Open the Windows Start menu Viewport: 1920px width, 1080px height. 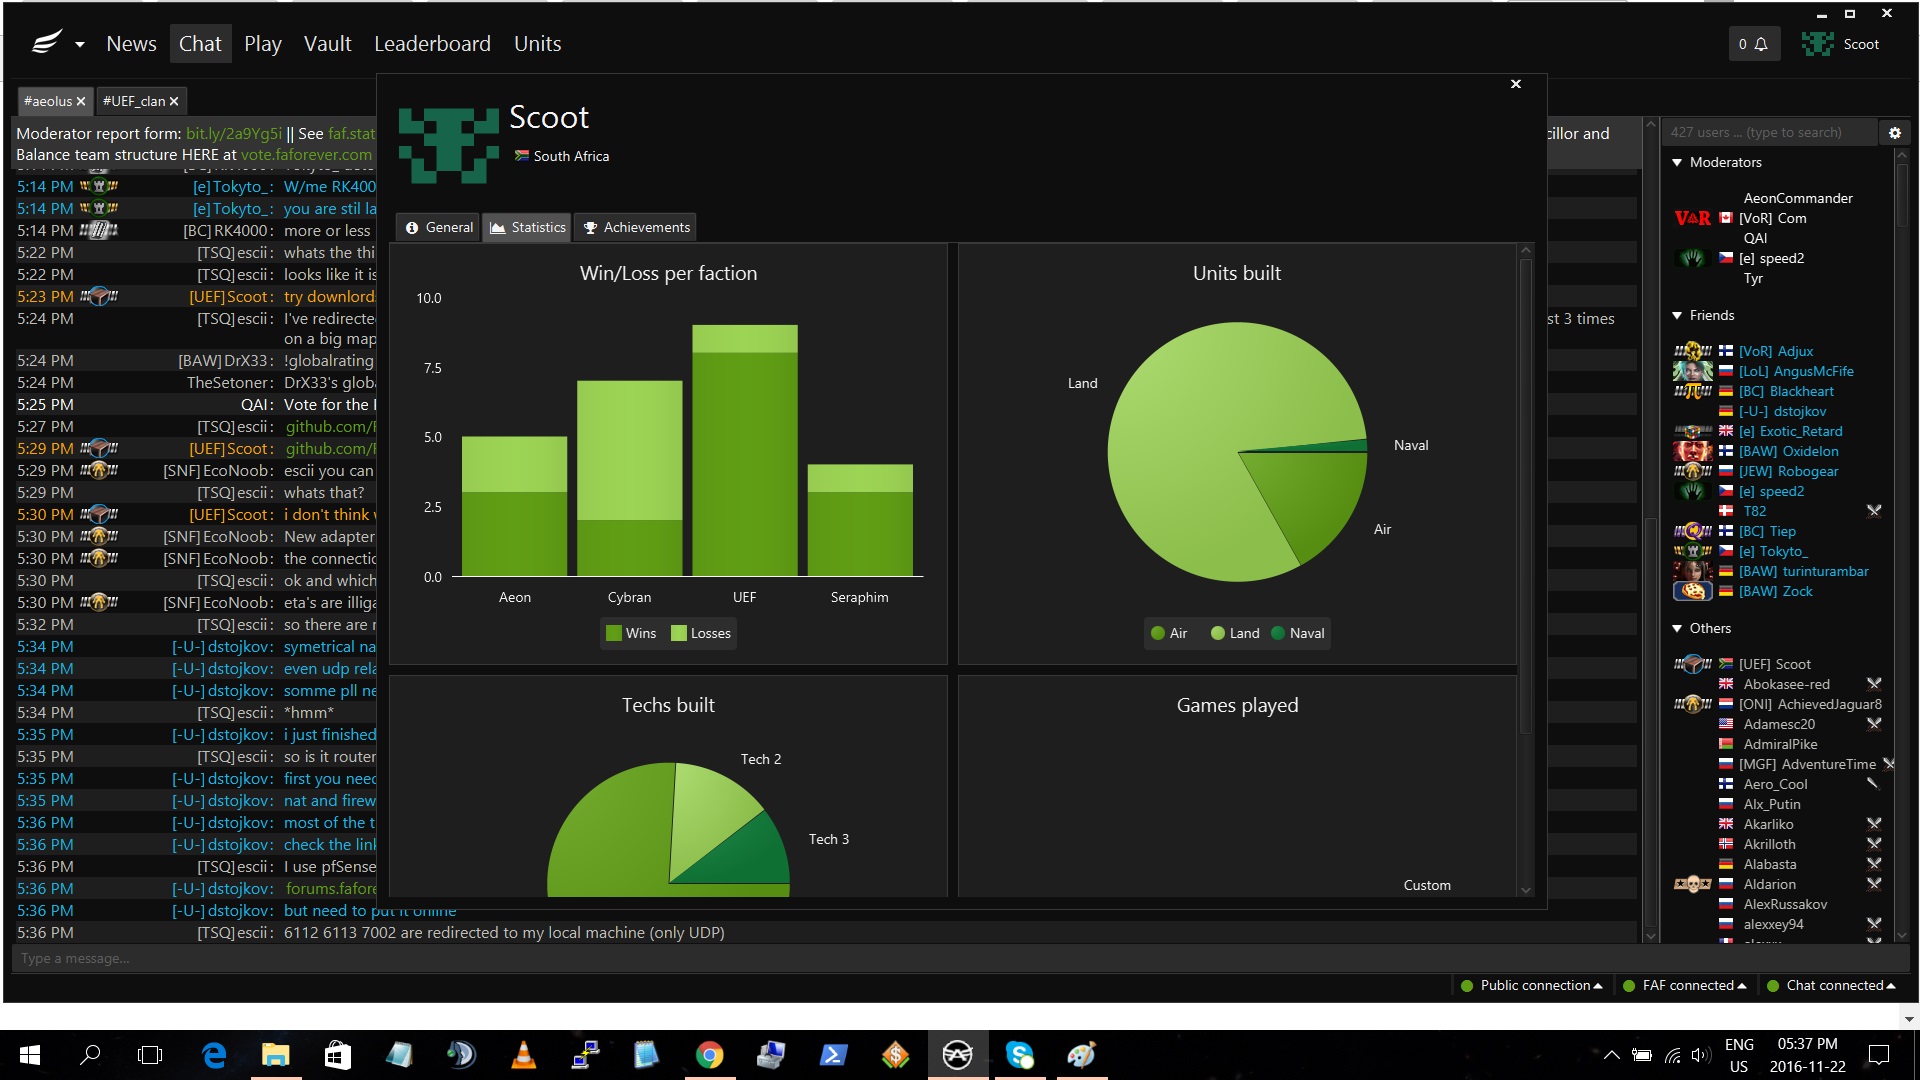[29, 1055]
